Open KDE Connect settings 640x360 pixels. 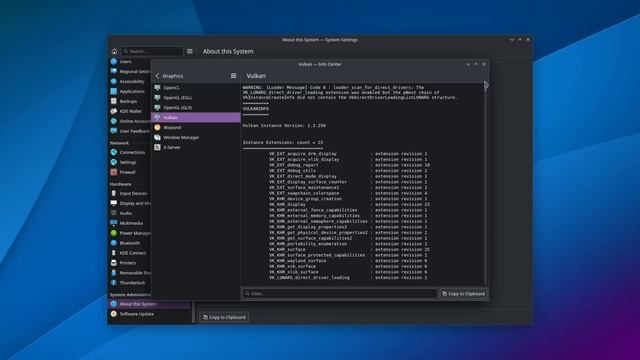click(130, 253)
